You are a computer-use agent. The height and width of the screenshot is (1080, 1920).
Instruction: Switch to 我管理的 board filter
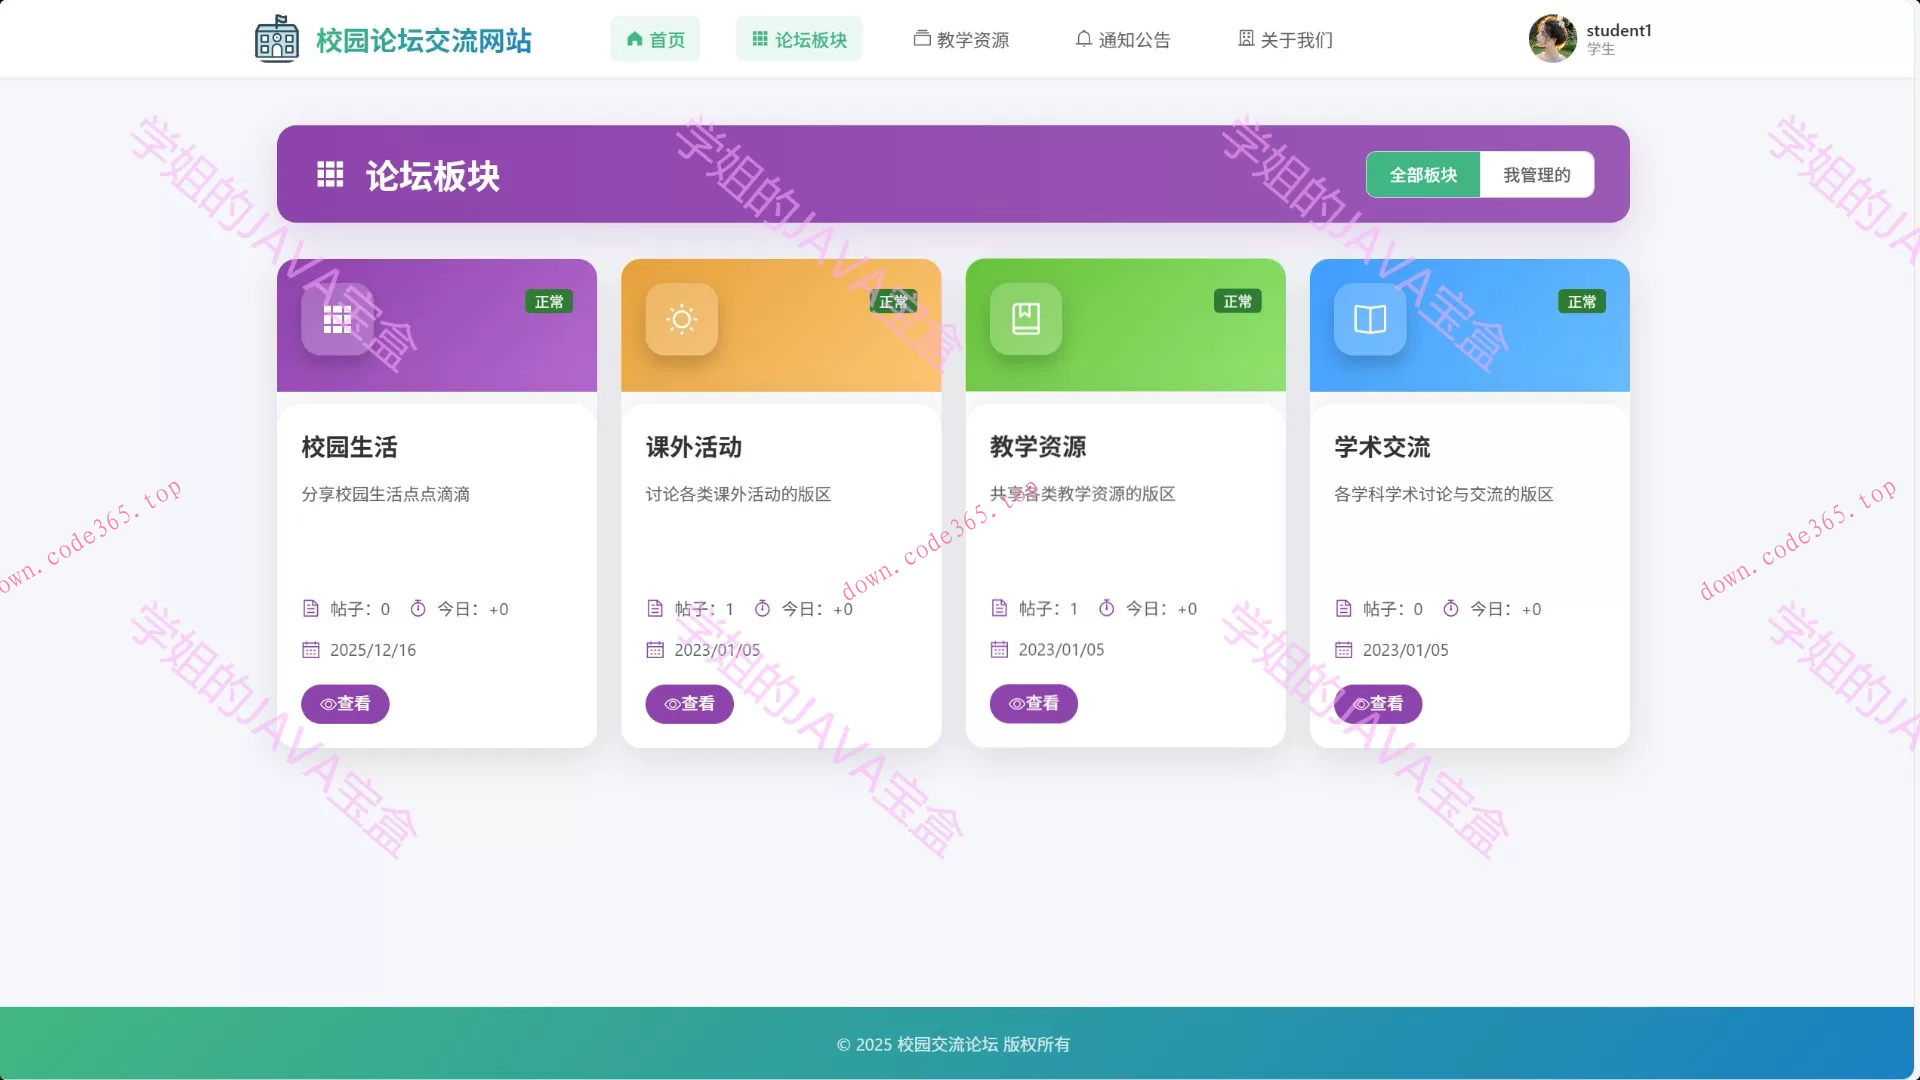[1537, 173]
